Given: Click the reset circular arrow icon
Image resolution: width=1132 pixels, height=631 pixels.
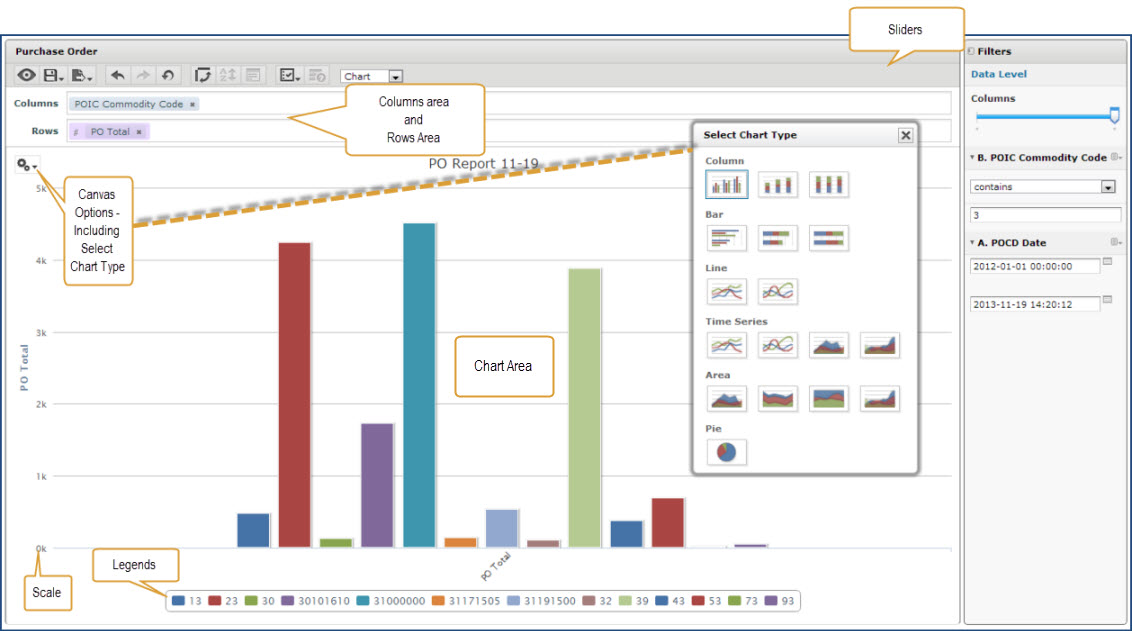Looking at the screenshot, I should point(168,75).
